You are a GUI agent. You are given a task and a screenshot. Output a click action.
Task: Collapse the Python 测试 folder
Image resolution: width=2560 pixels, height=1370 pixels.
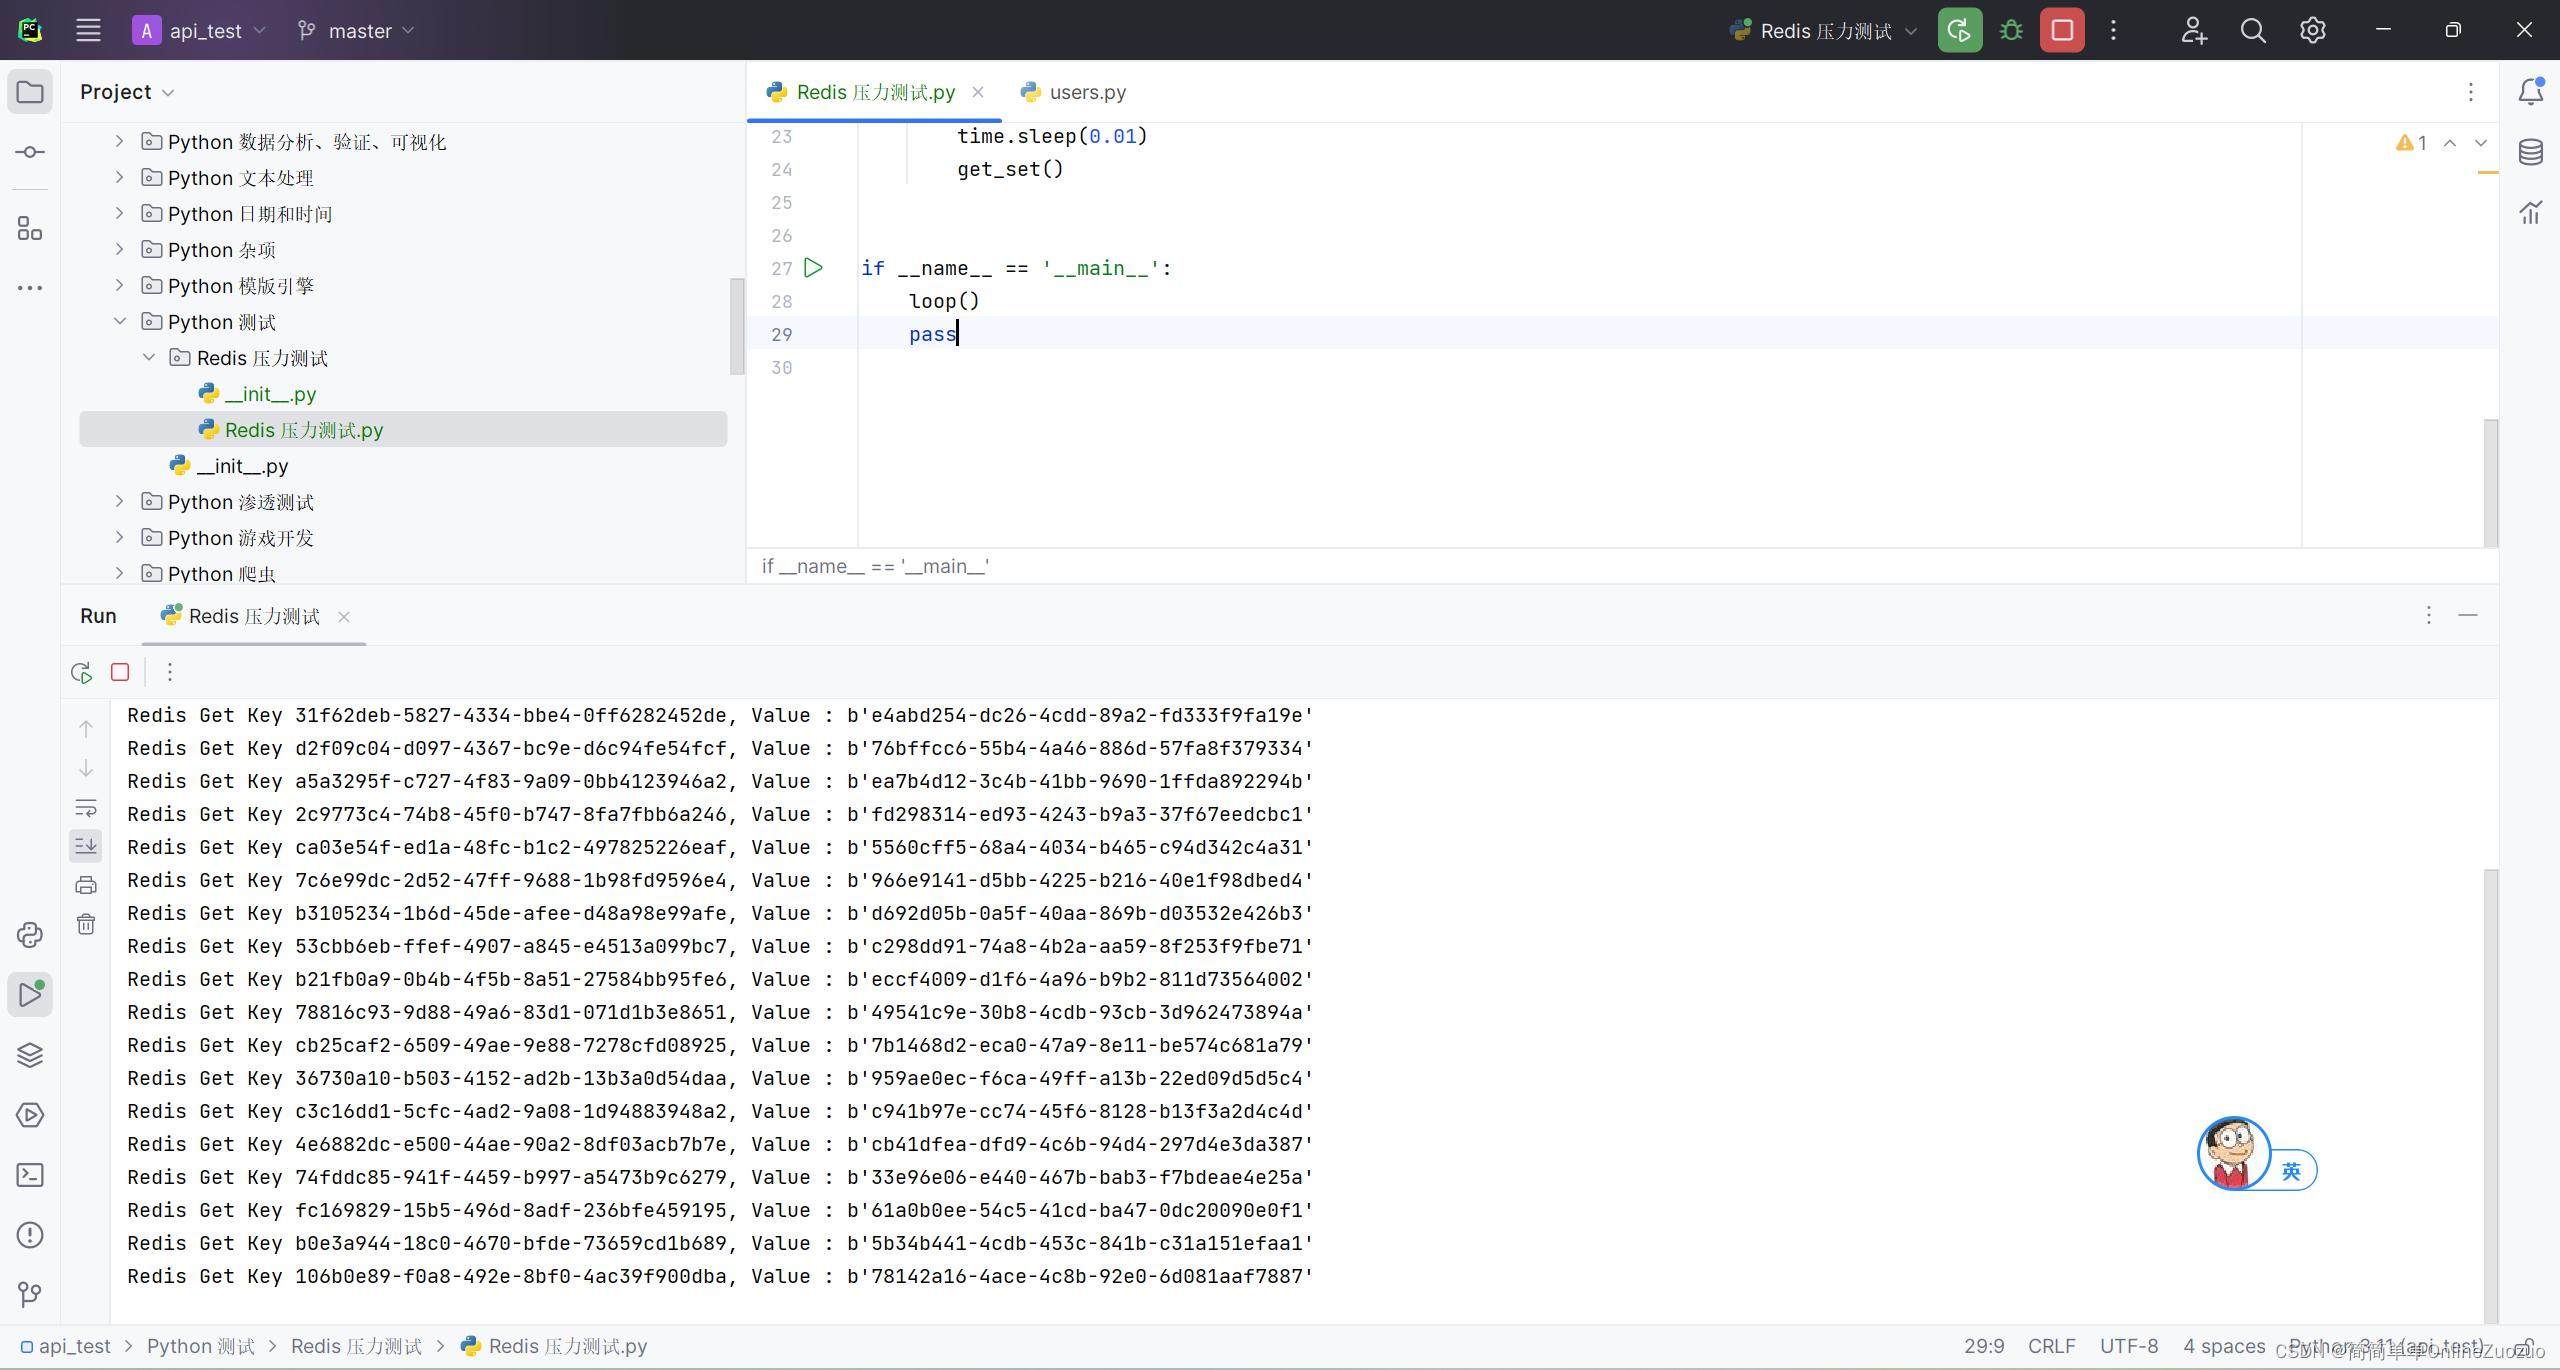point(120,322)
